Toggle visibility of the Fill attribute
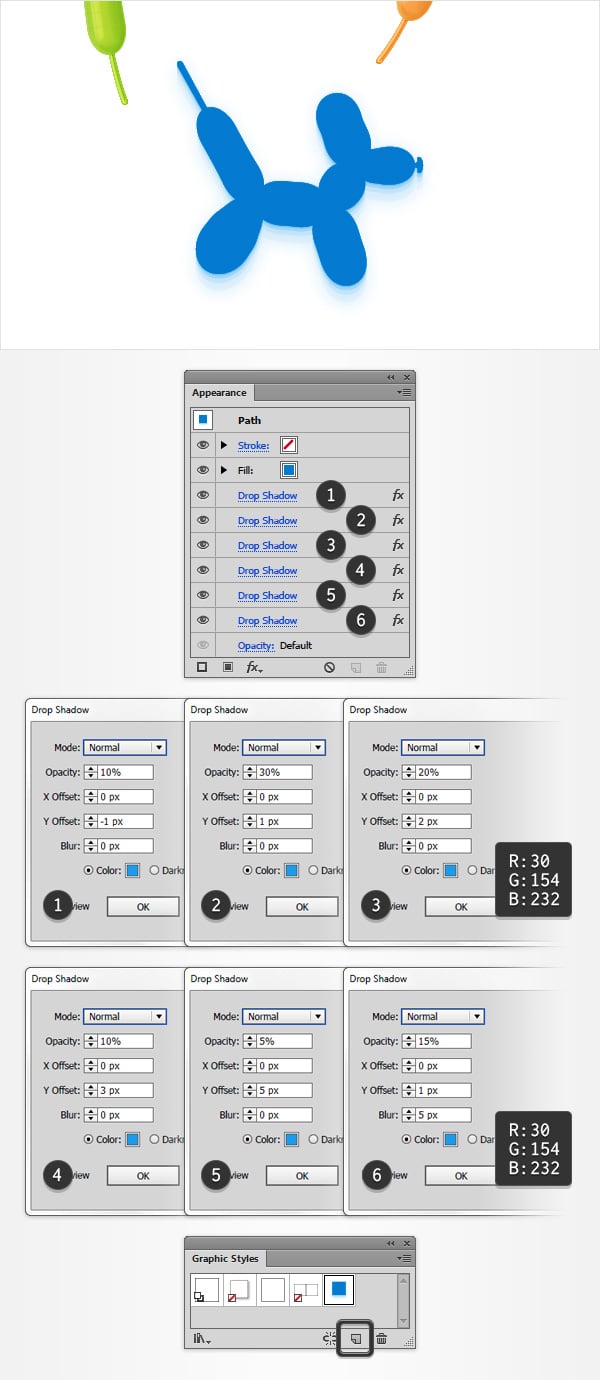600x1380 pixels. 203,470
